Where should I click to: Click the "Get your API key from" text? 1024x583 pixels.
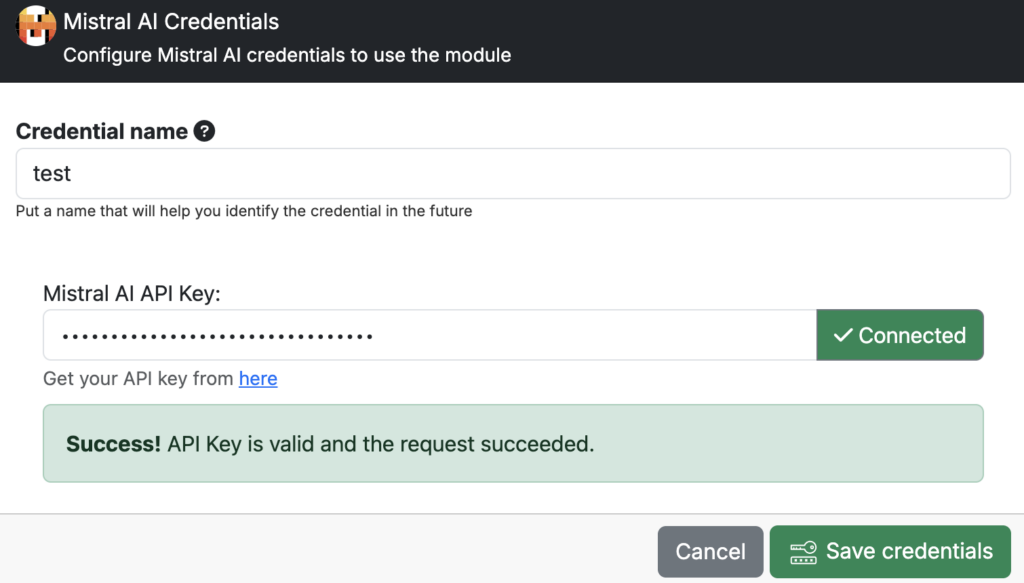click(x=138, y=379)
